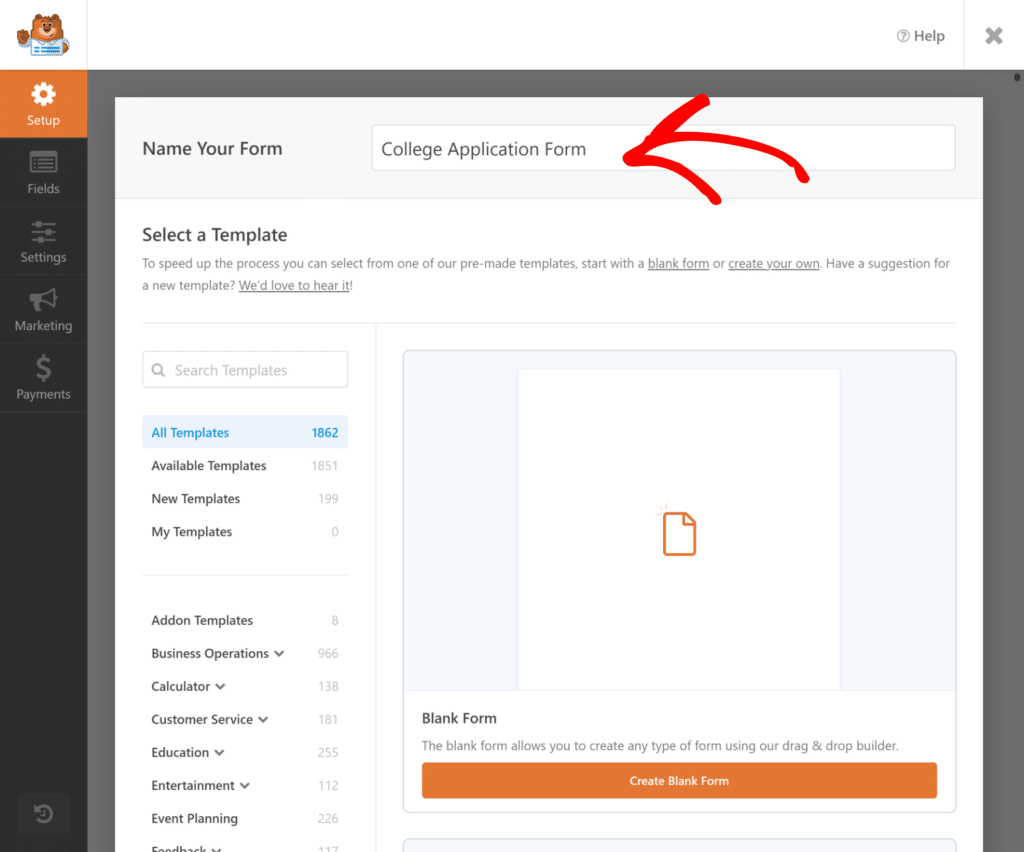Image resolution: width=1024 pixels, height=852 pixels.
Task: Open the blank form link
Action: click(678, 263)
